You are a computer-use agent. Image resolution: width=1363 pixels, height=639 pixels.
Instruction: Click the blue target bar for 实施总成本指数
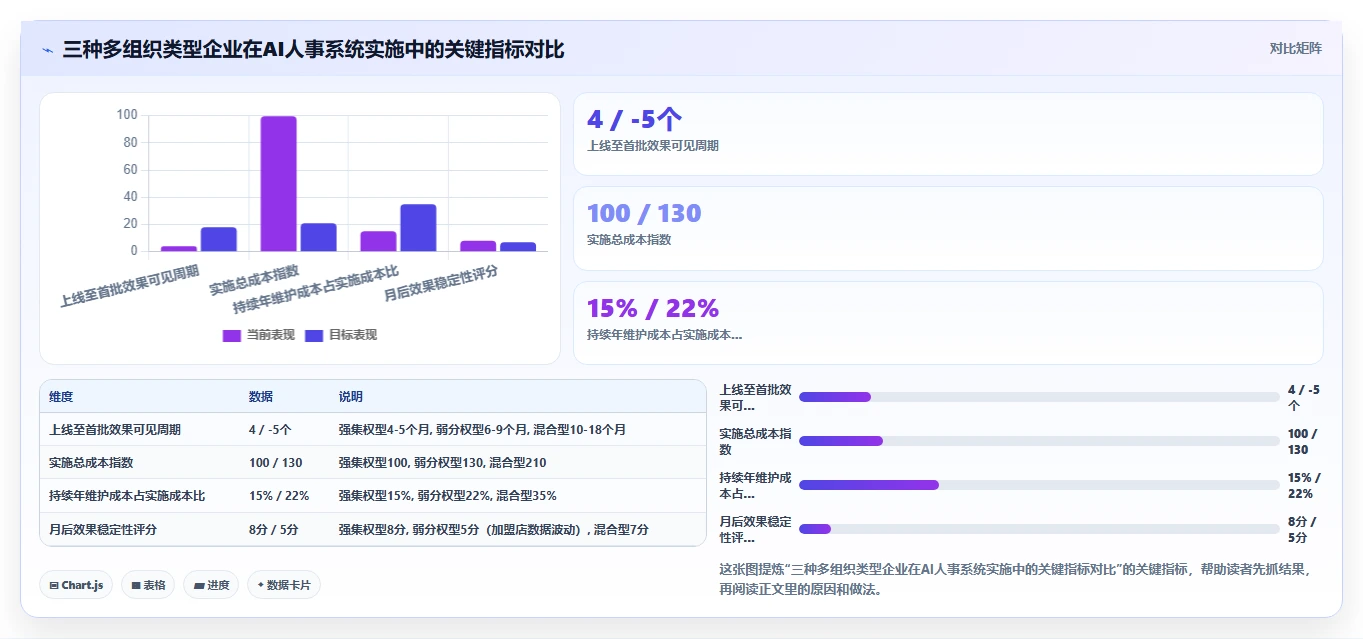318,237
